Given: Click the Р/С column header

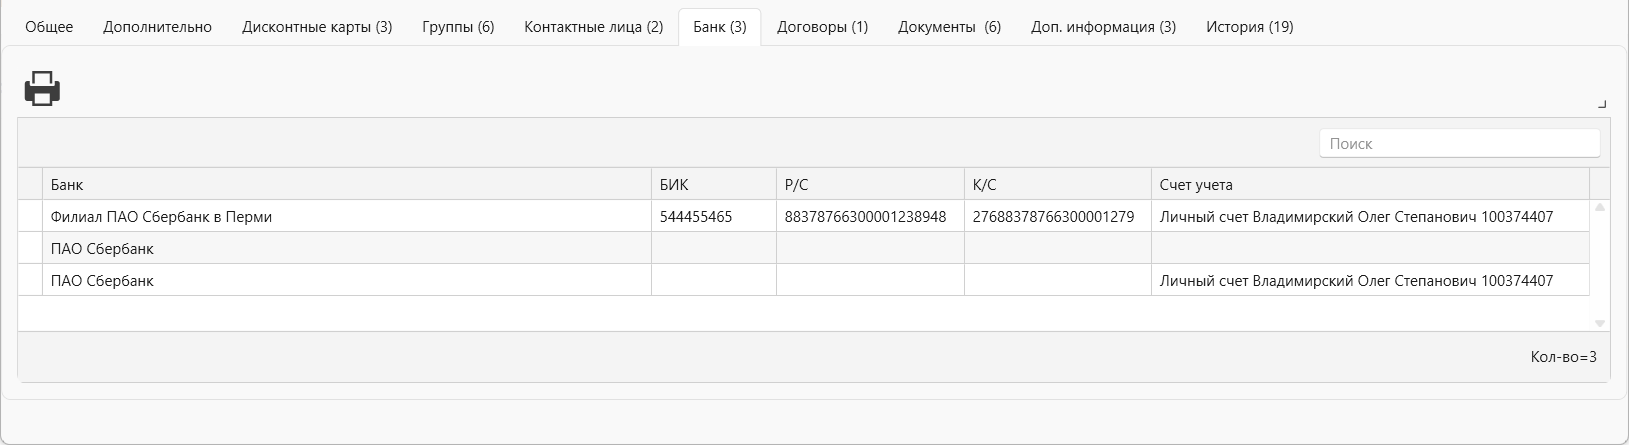Looking at the screenshot, I should (x=869, y=185).
